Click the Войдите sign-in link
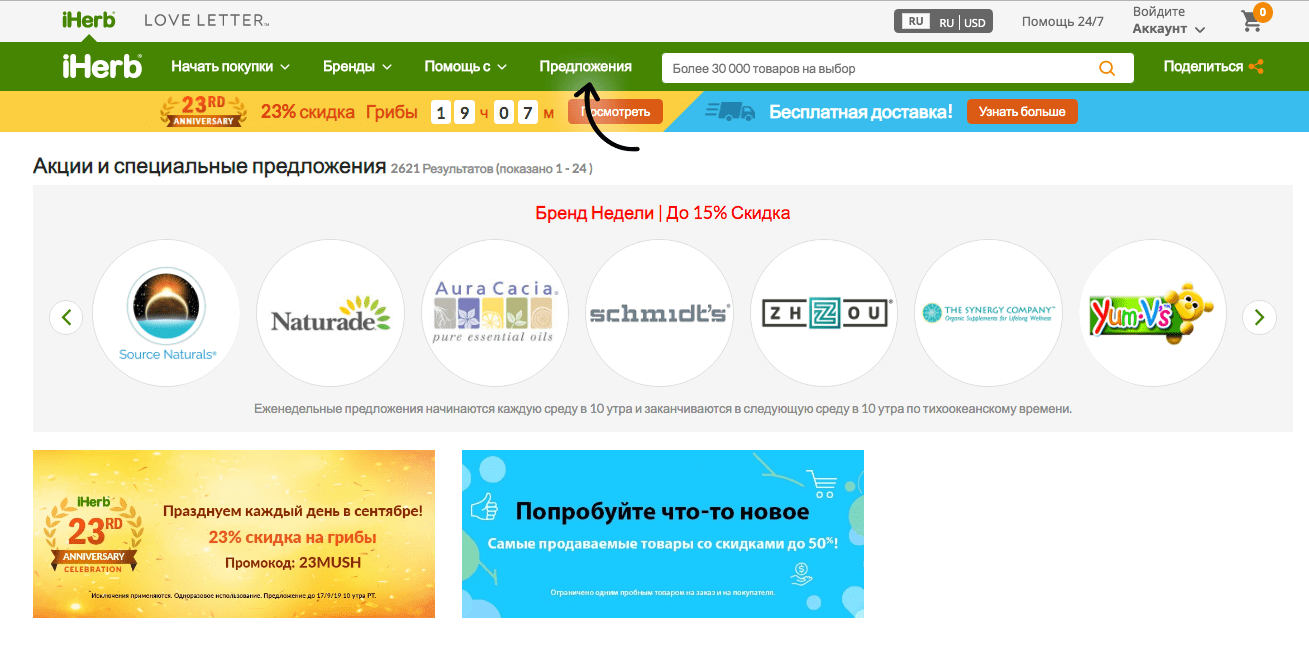The height and width of the screenshot is (645, 1309). (x=1157, y=12)
